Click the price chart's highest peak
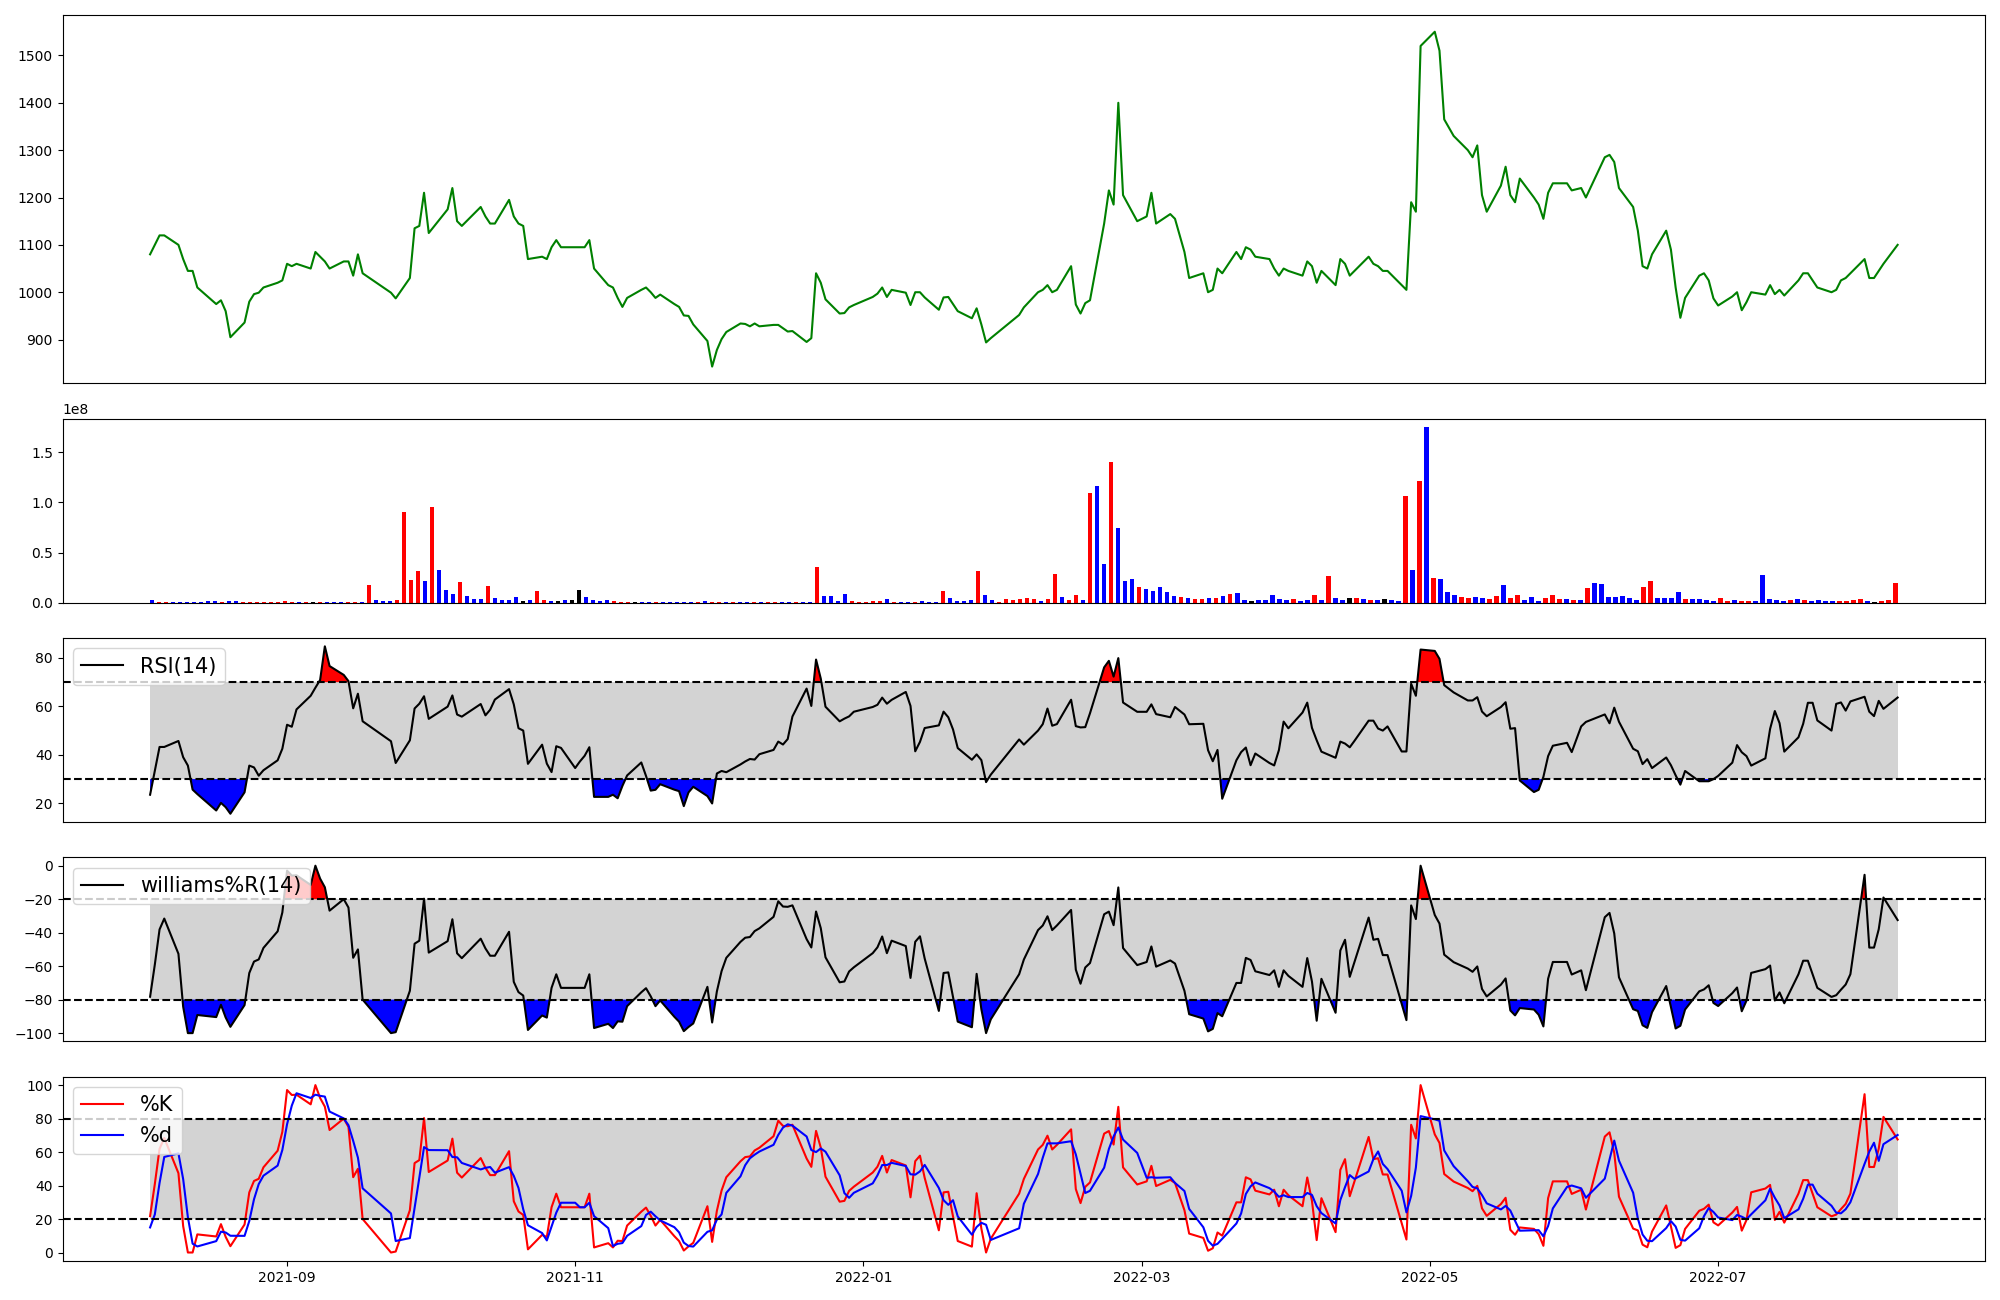2000x1300 pixels. tap(1434, 32)
